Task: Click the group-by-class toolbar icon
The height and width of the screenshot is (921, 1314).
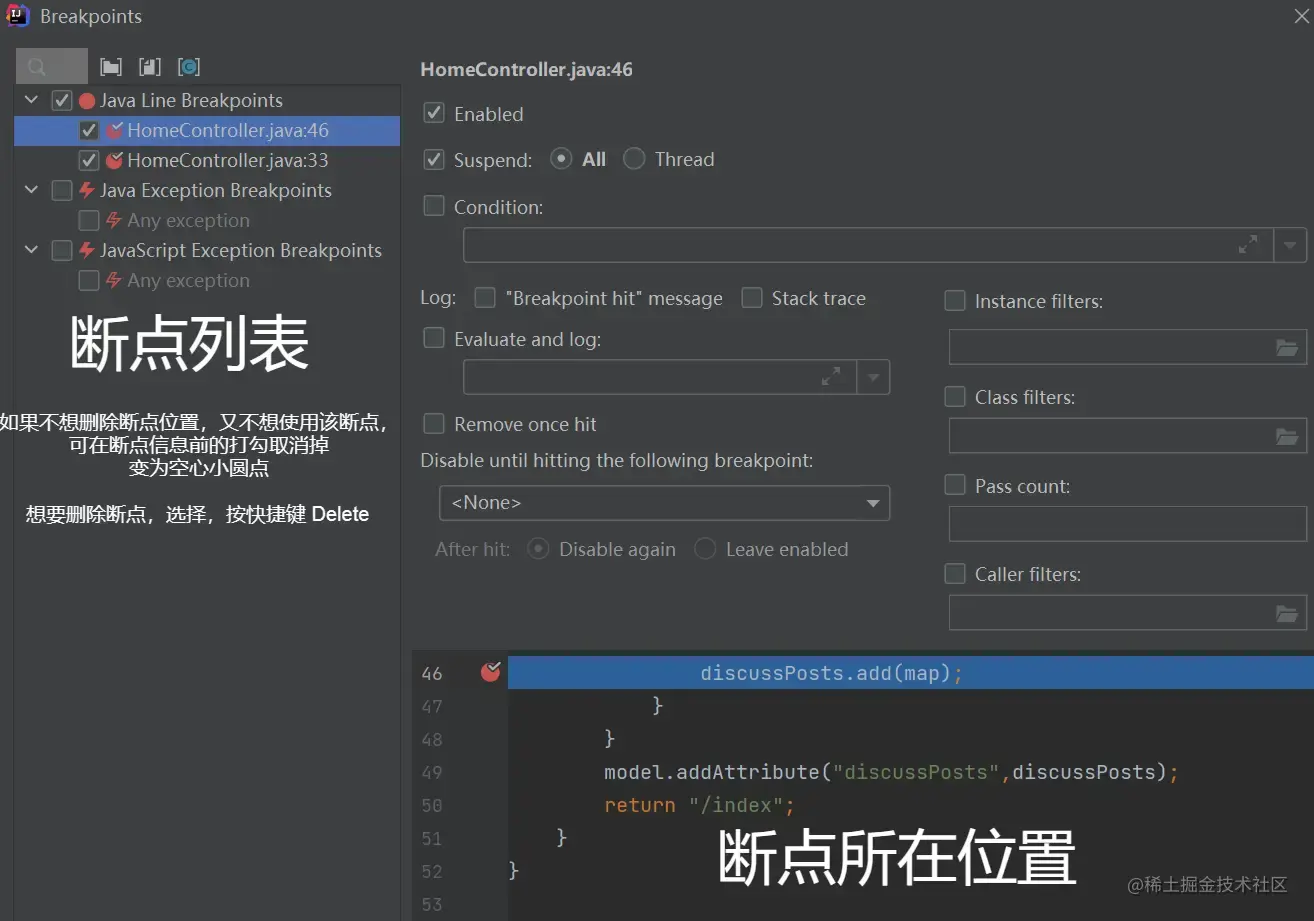Action: pyautogui.click(x=190, y=66)
